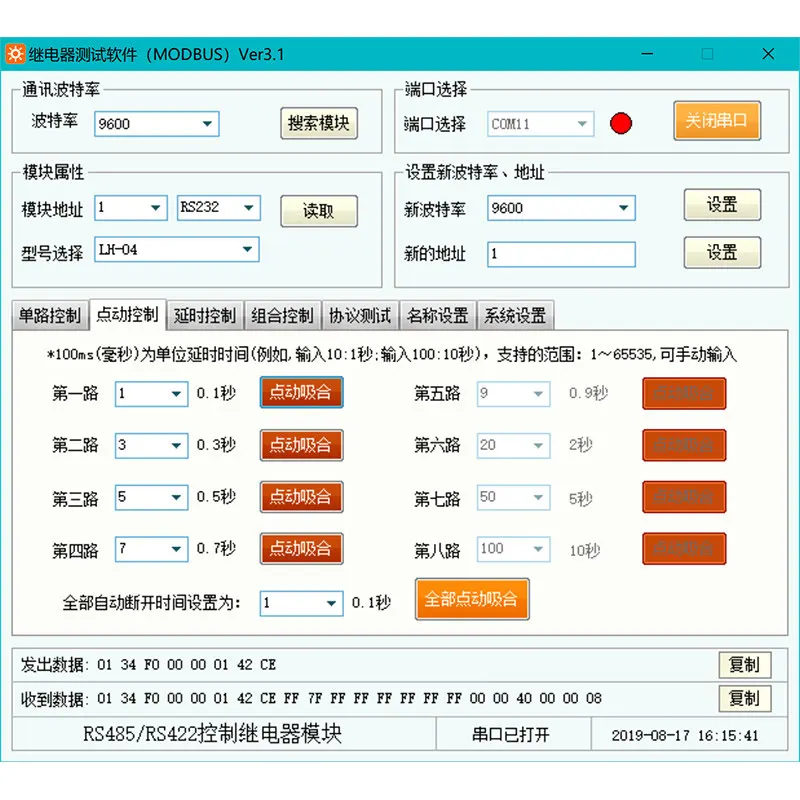This screenshot has width=800, height=800.
Task: Copy the 发出数据 with 复制 button
Action: (744, 665)
